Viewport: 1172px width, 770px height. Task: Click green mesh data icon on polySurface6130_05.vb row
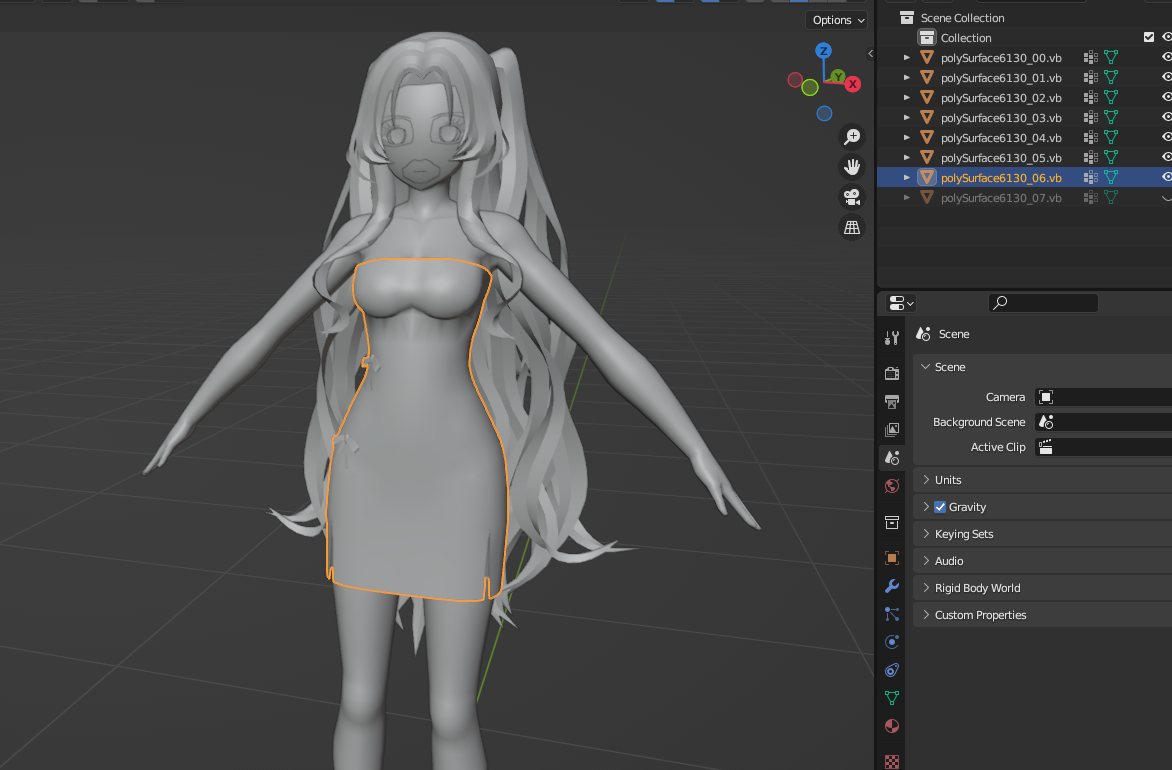(x=1111, y=158)
